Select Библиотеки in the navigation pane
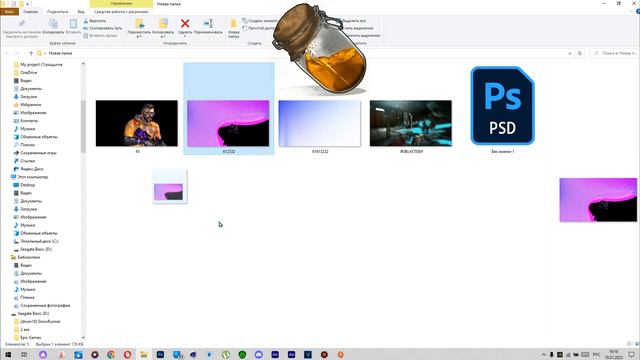 pos(29,258)
